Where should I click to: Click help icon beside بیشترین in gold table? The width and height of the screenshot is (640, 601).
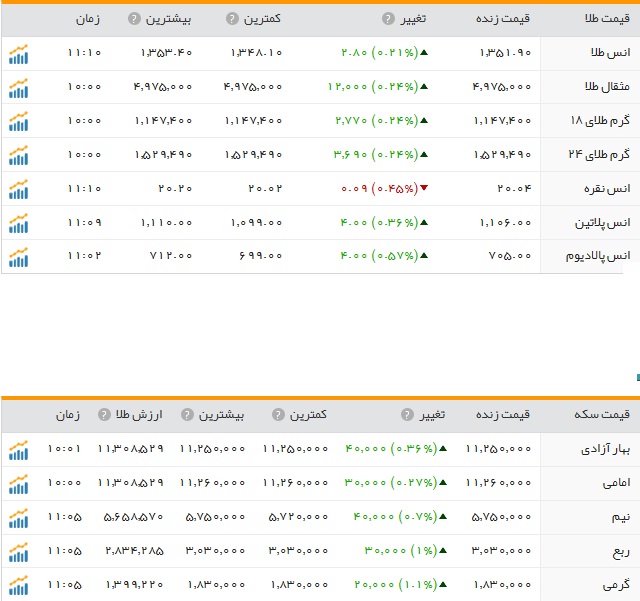(134, 18)
